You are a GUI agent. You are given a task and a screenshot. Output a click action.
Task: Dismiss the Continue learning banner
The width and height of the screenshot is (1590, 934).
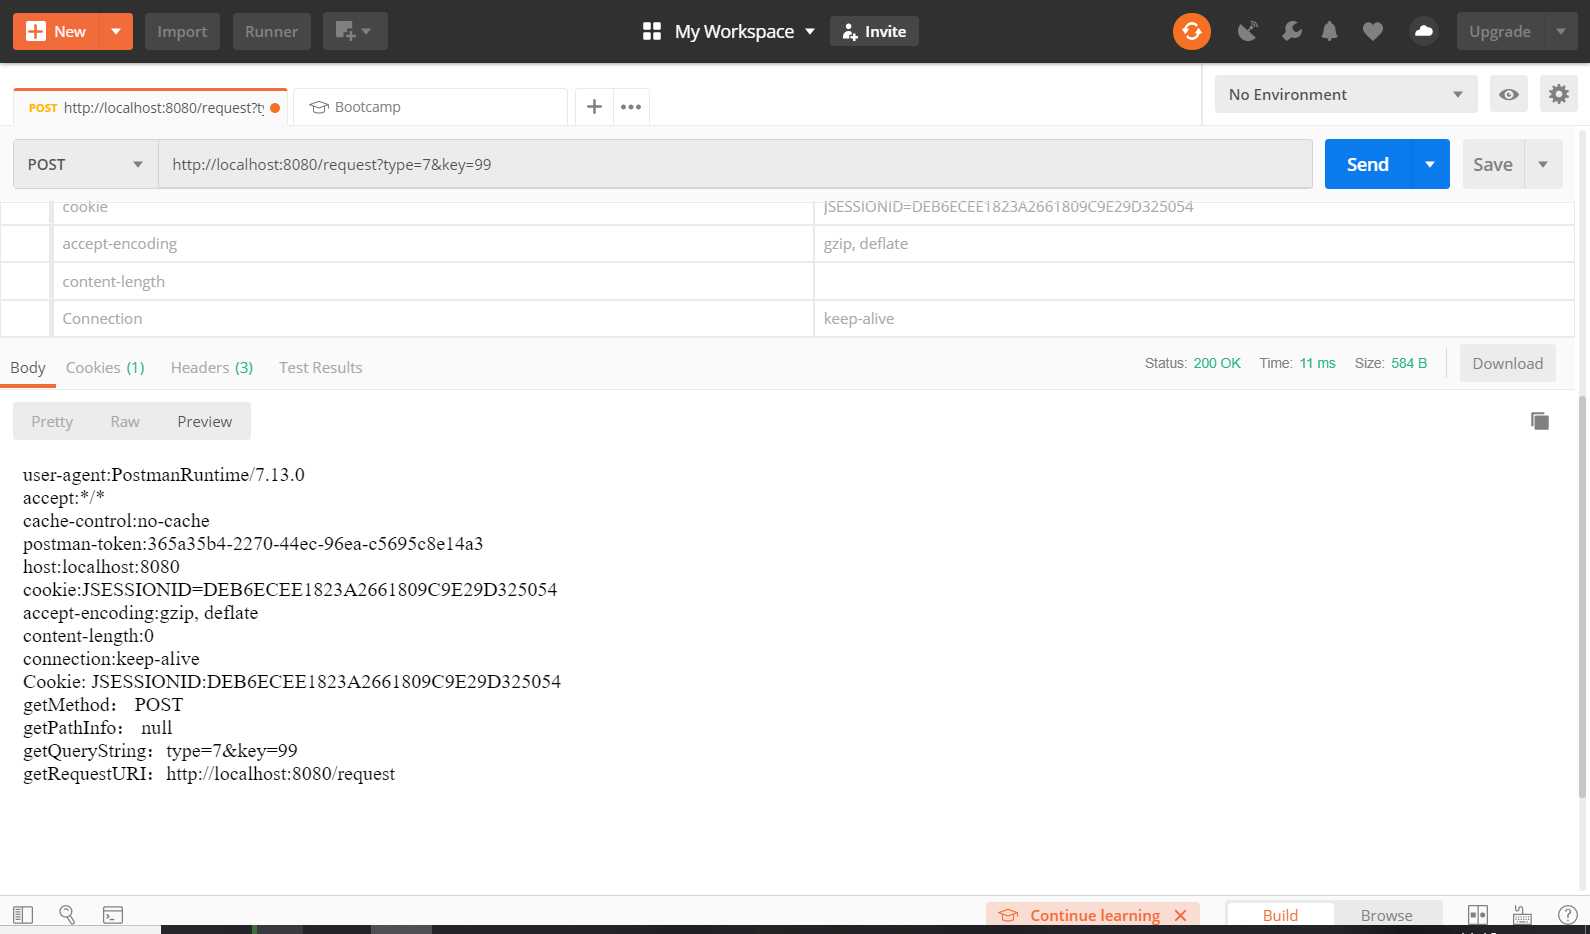[1180, 915]
